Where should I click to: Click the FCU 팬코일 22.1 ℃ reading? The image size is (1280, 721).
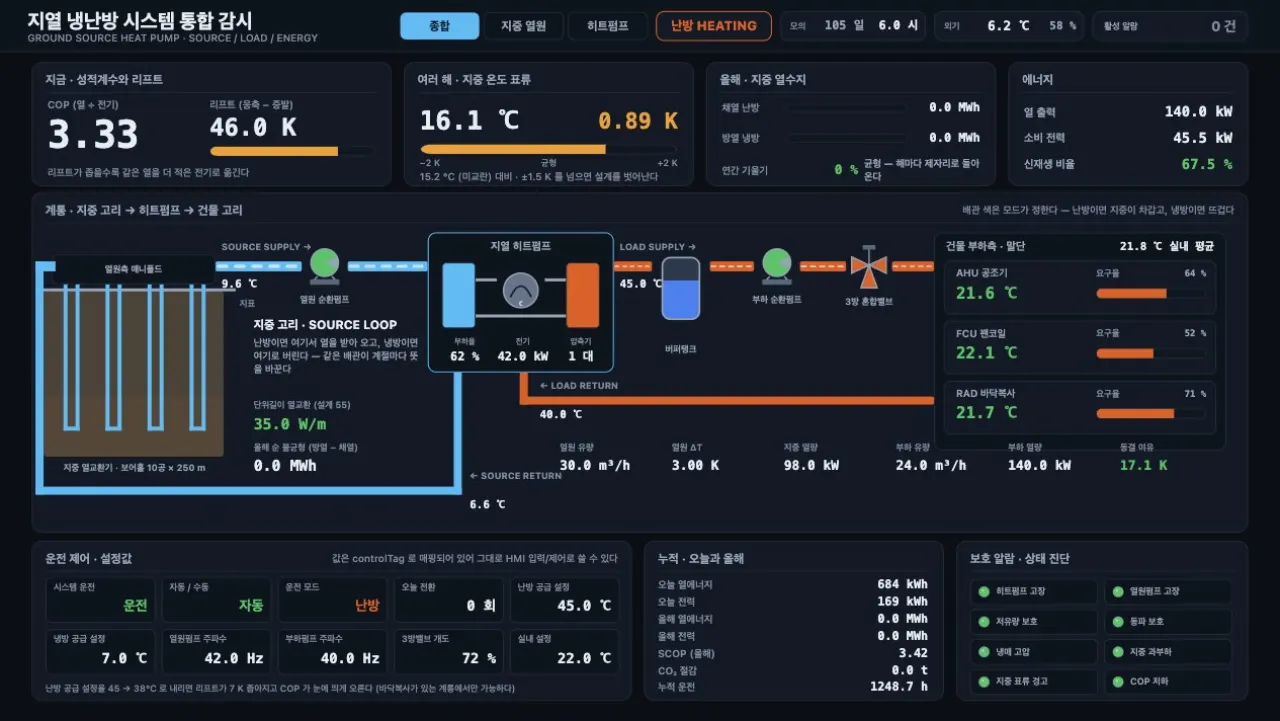[x=986, y=353]
